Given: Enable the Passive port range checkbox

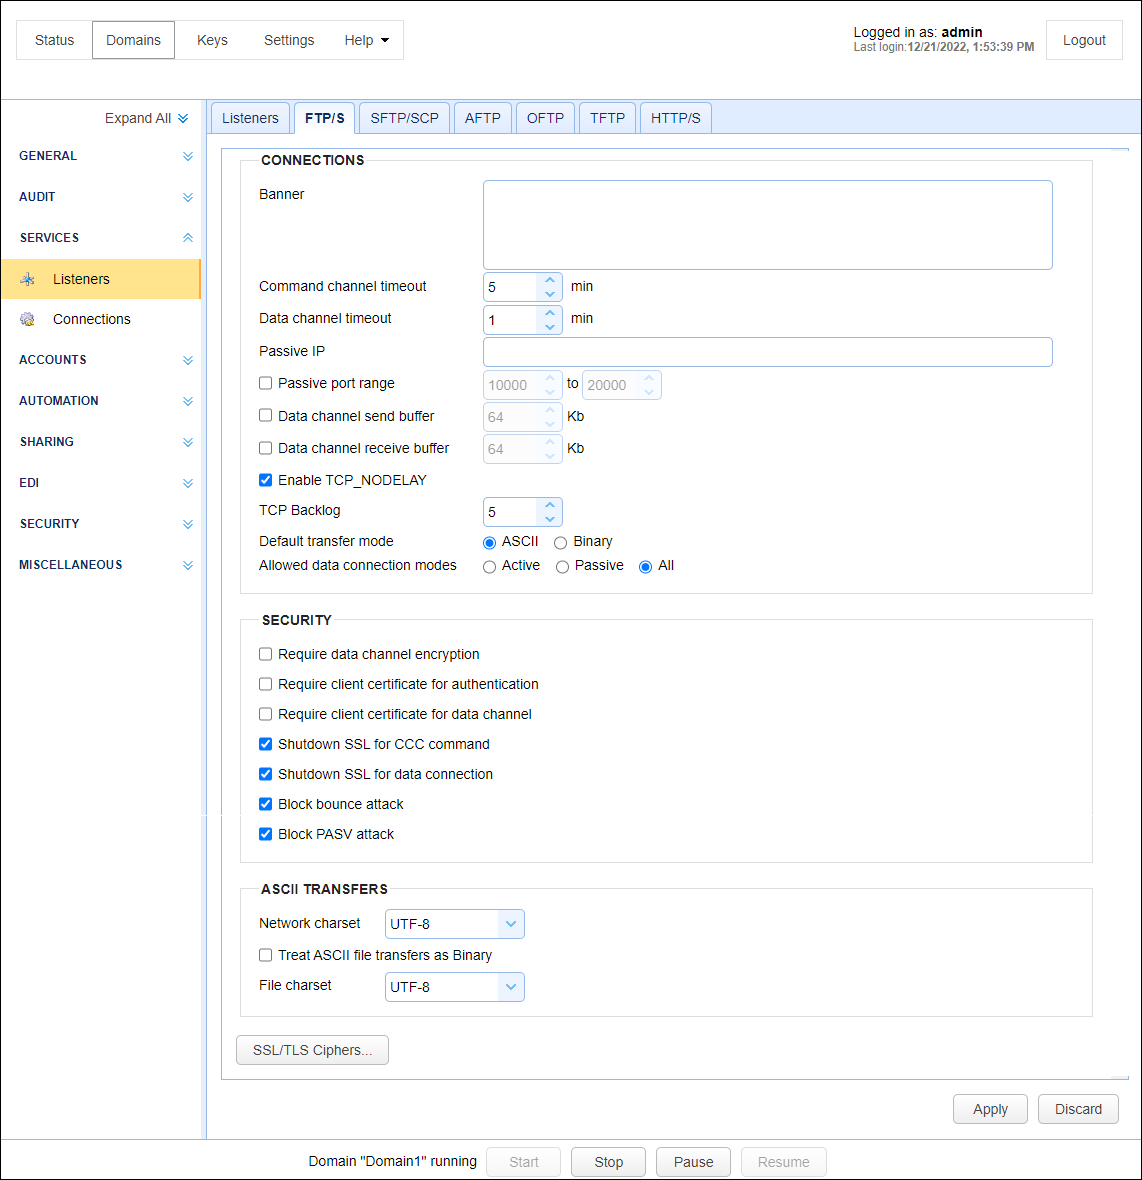Looking at the screenshot, I should (x=266, y=383).
